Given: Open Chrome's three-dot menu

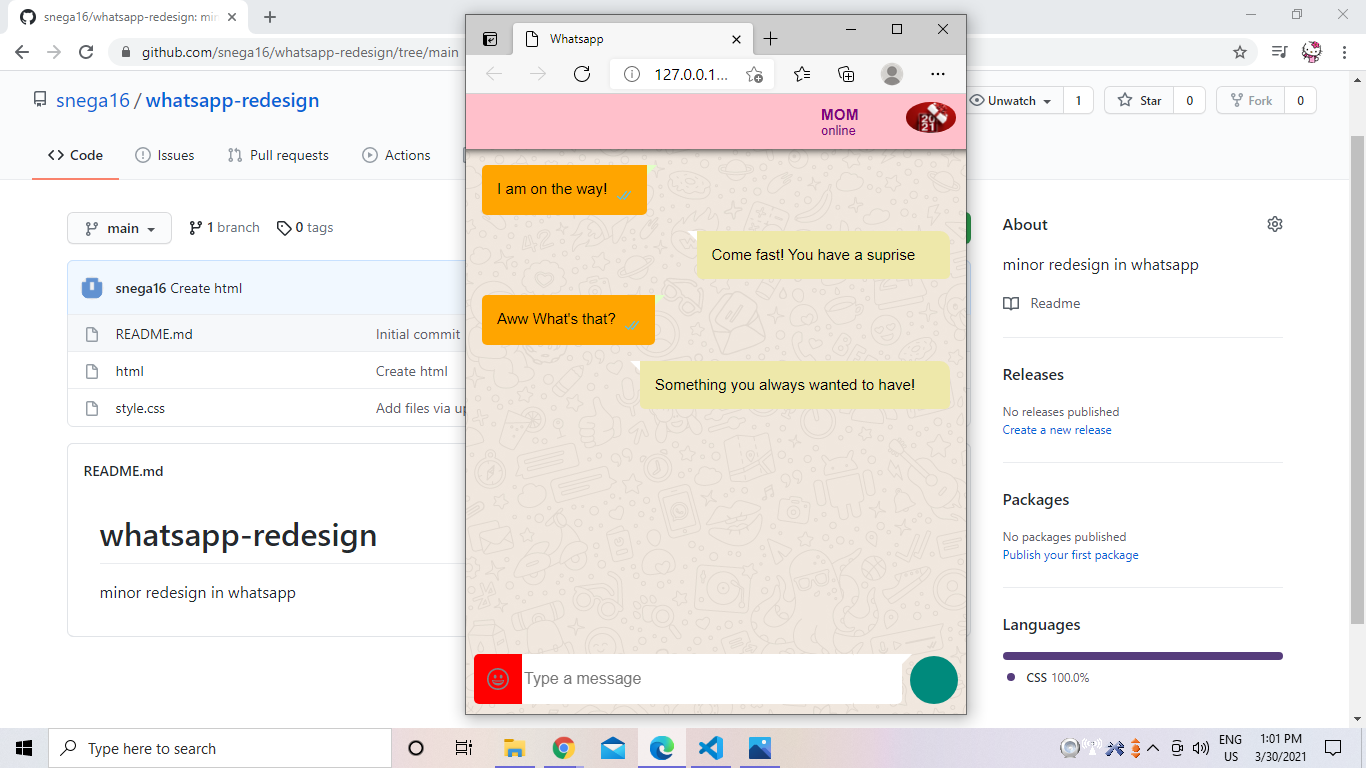Looking at the screenshot, I should pyautogui.click(x=1343, y=51).
